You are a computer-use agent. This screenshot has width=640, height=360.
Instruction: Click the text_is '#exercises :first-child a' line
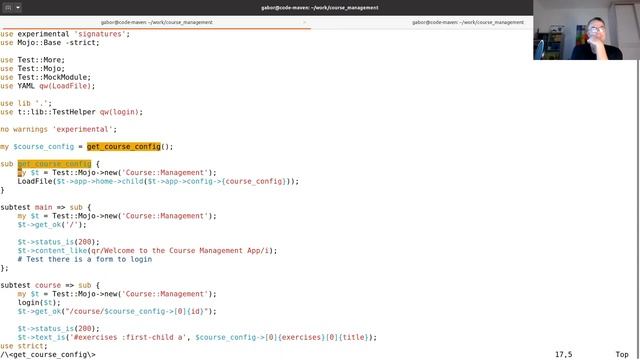click(x=197, y=337)
